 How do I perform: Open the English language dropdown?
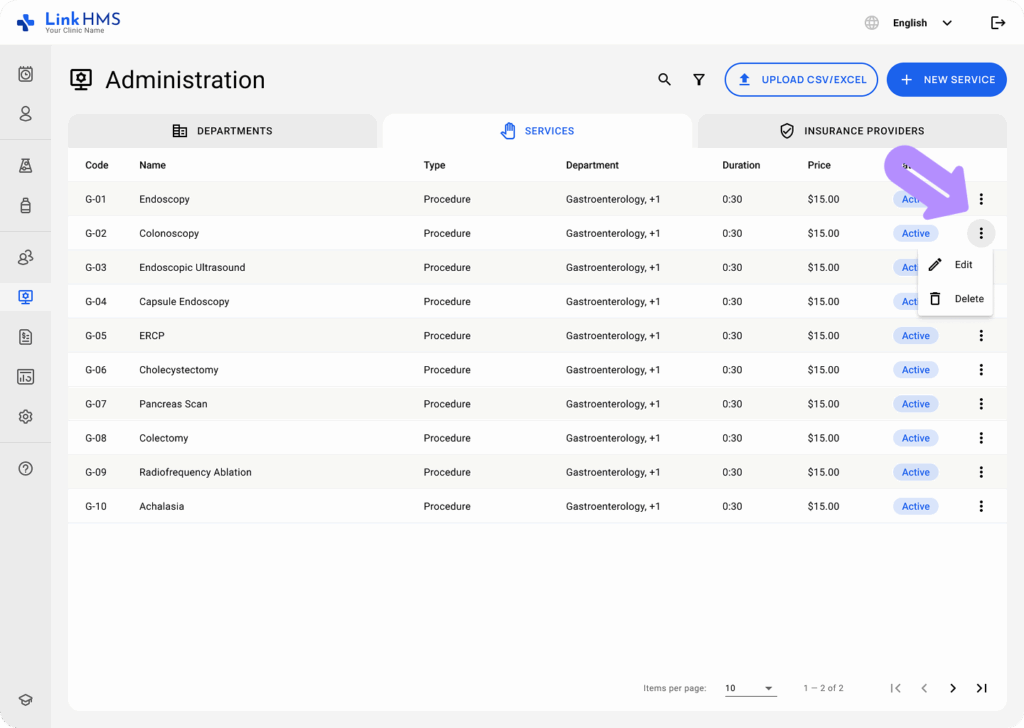[x=920, y=23]
